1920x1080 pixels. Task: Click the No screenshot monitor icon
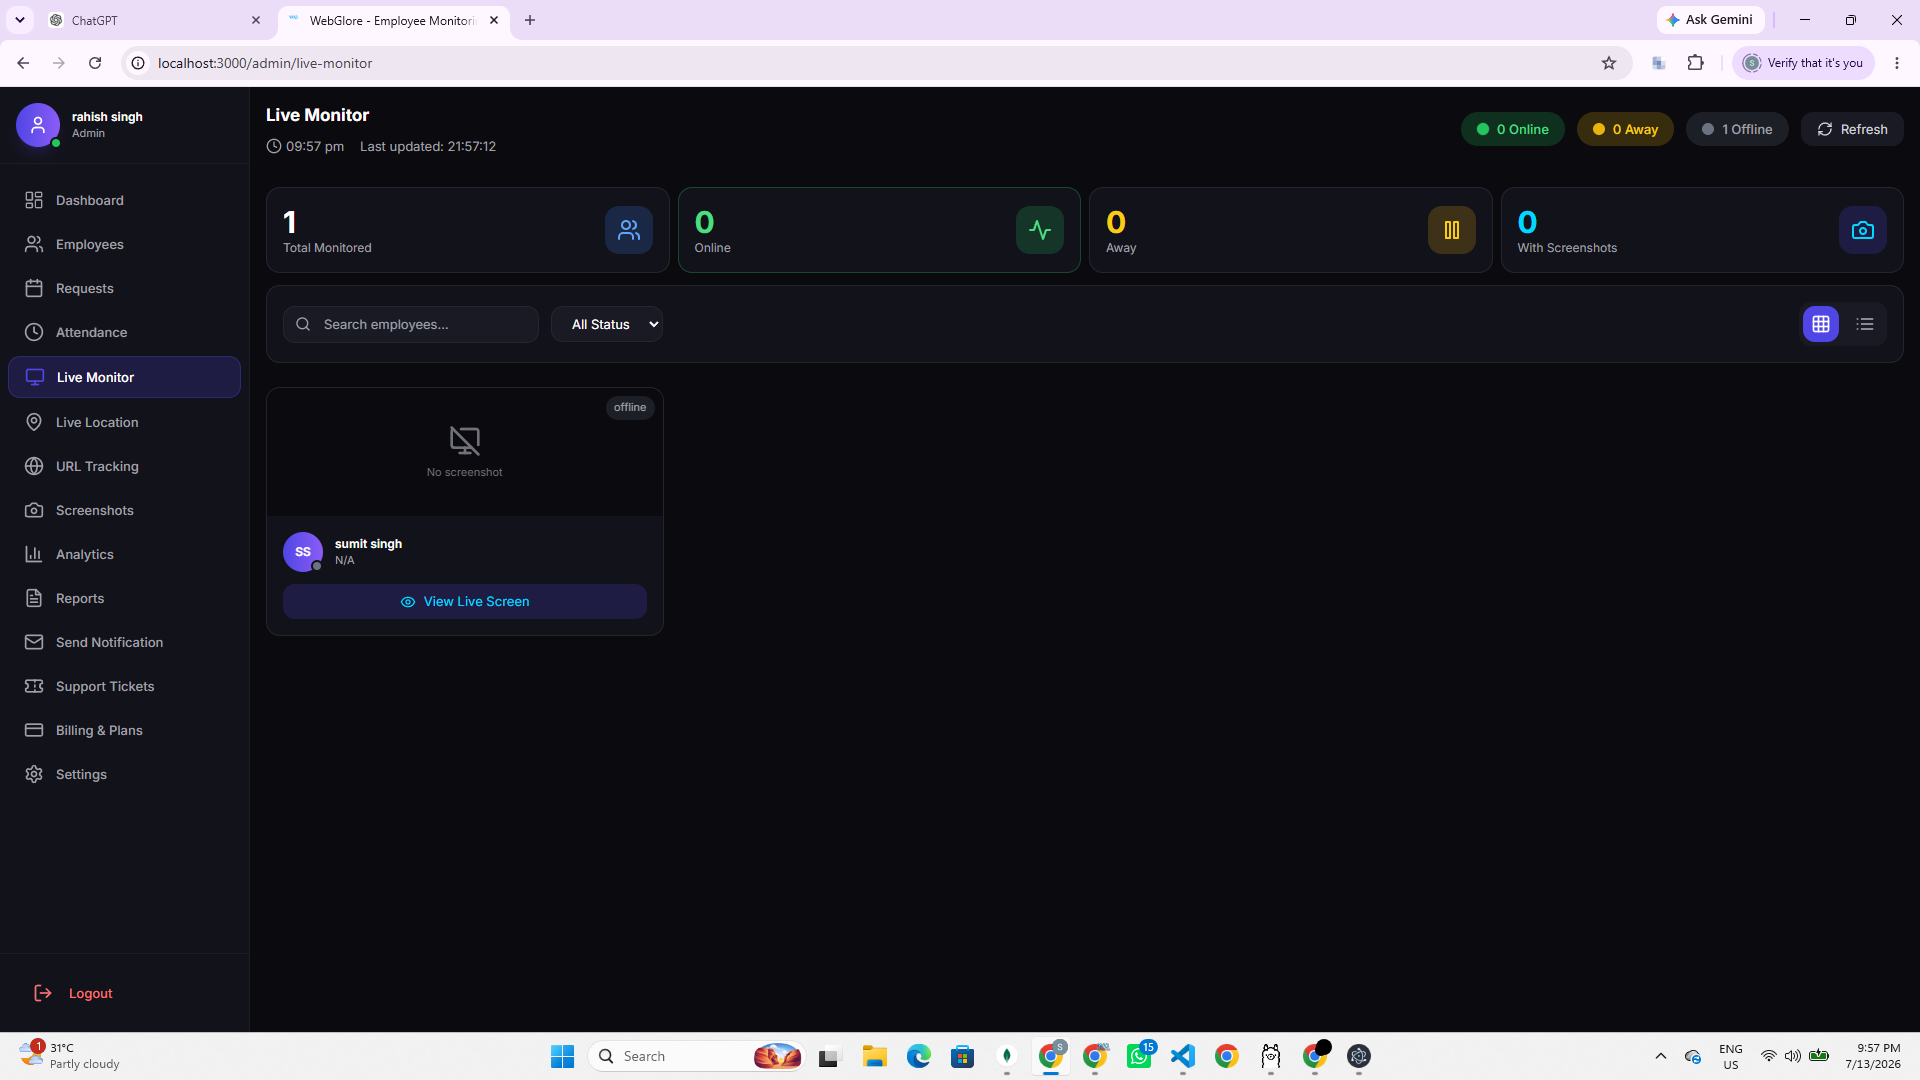click(x=465, y=440)
